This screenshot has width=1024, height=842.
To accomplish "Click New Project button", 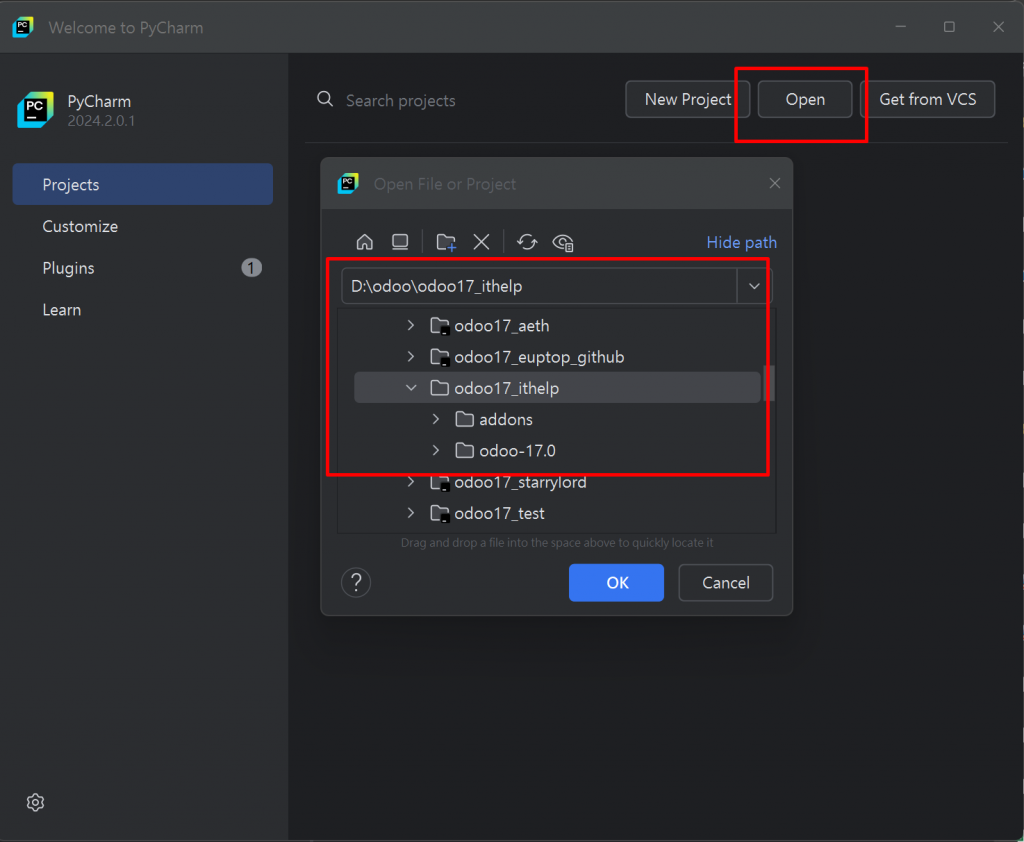I will click(x=688, y=99).
